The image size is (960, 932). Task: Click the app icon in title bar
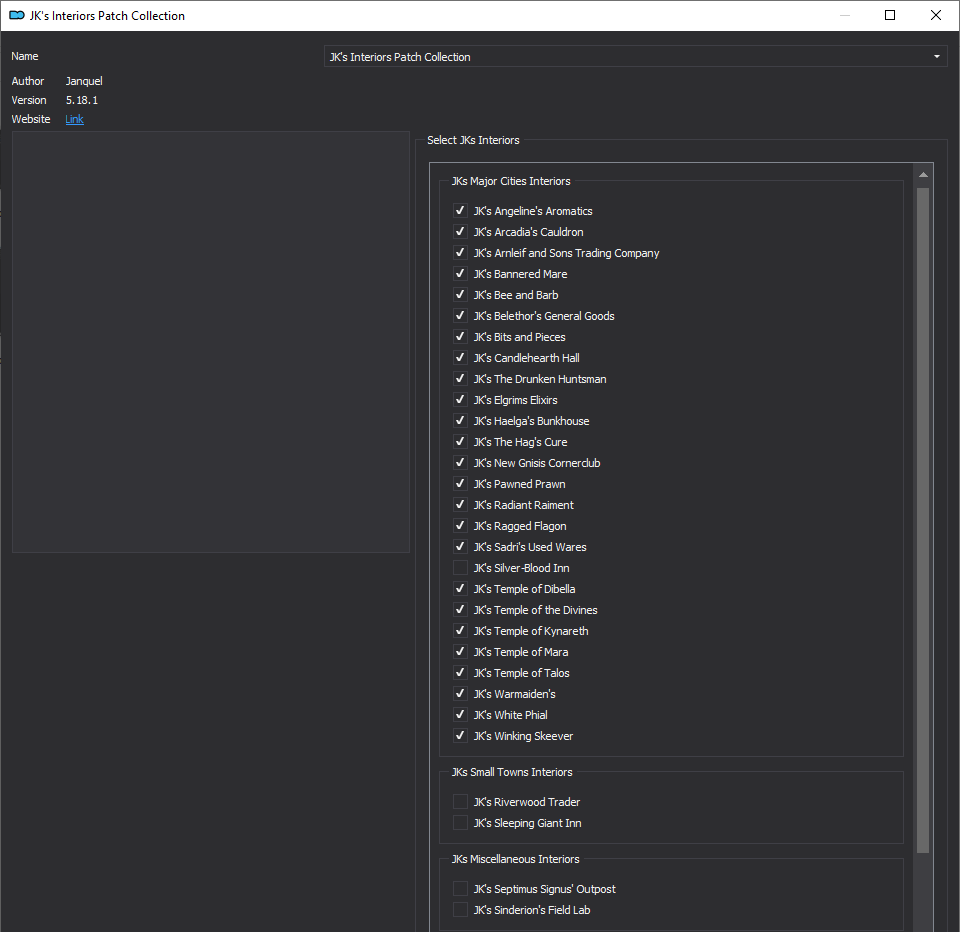17,15
